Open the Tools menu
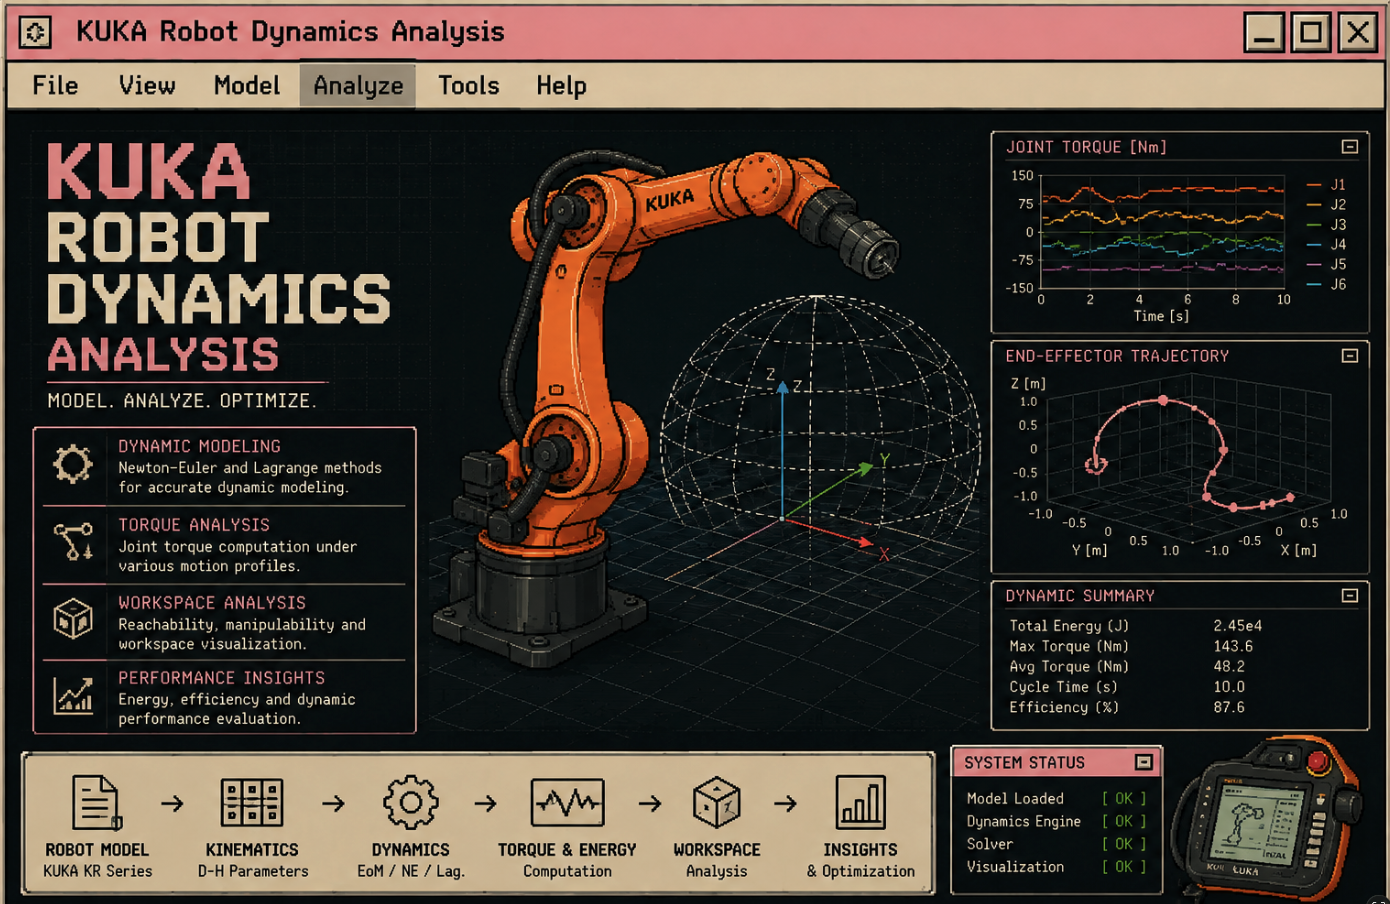This screenshot has height=904, width=1390. tap(468, 86)
